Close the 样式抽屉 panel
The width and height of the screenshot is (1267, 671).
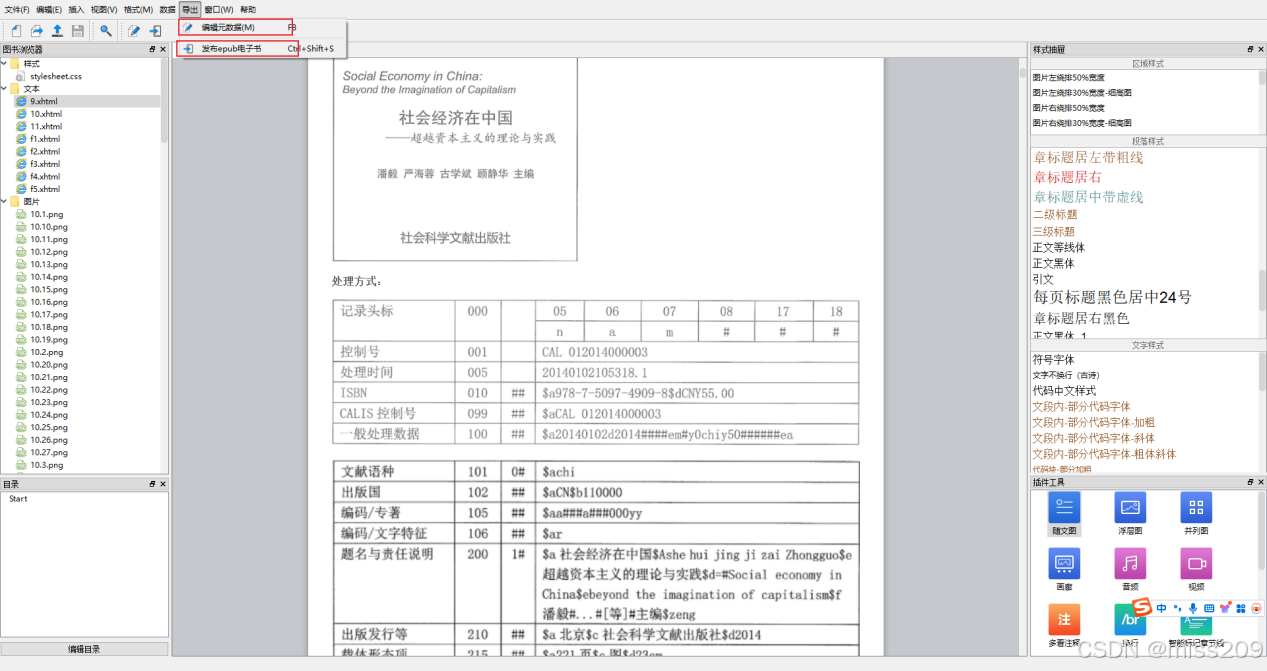pyautogui.click(x=1260, y=49)
